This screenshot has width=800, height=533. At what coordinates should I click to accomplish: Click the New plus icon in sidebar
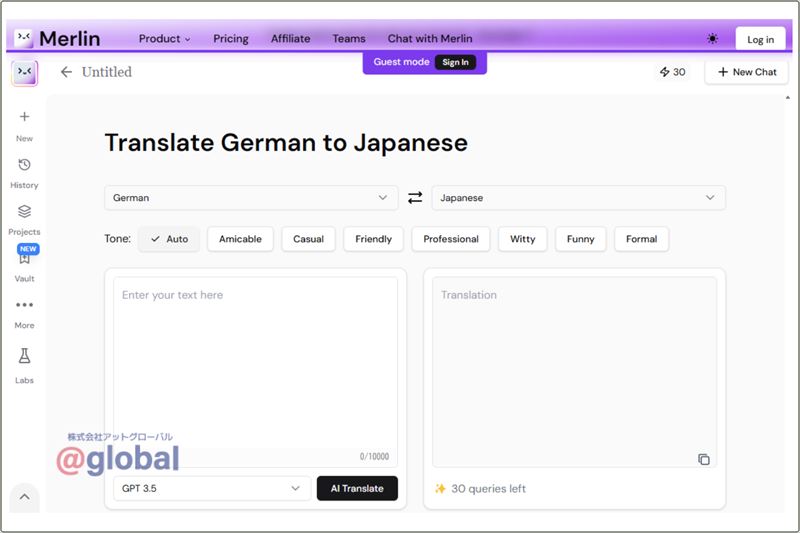(x=24, y=117)
